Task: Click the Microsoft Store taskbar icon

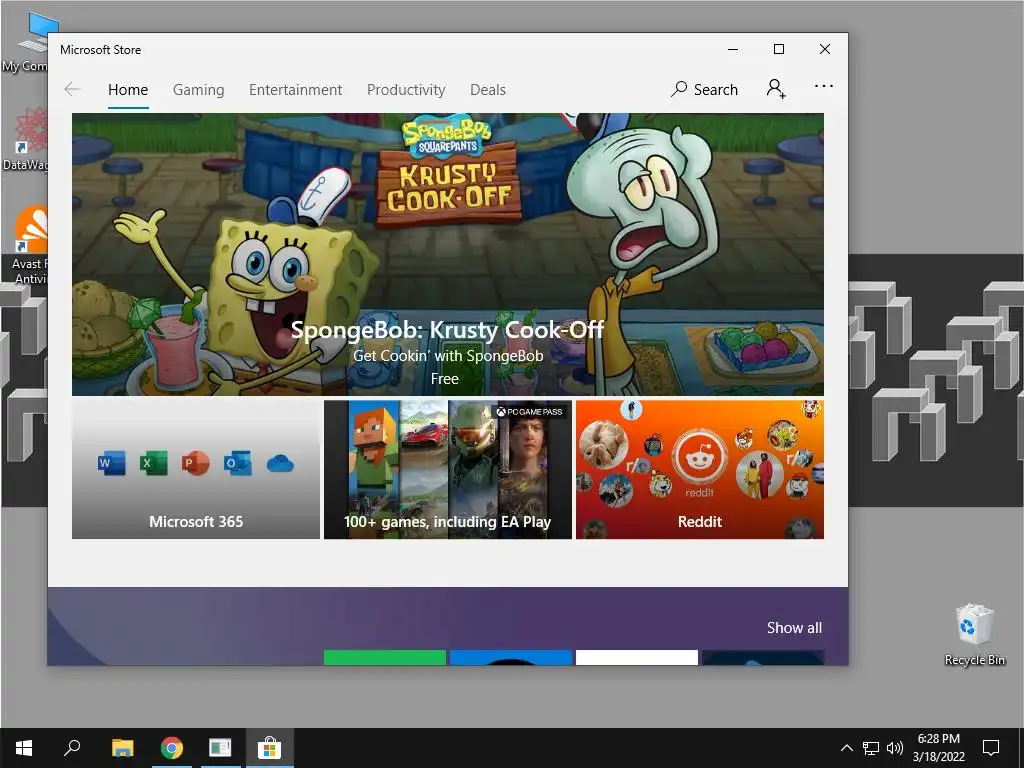Action: 269,748
